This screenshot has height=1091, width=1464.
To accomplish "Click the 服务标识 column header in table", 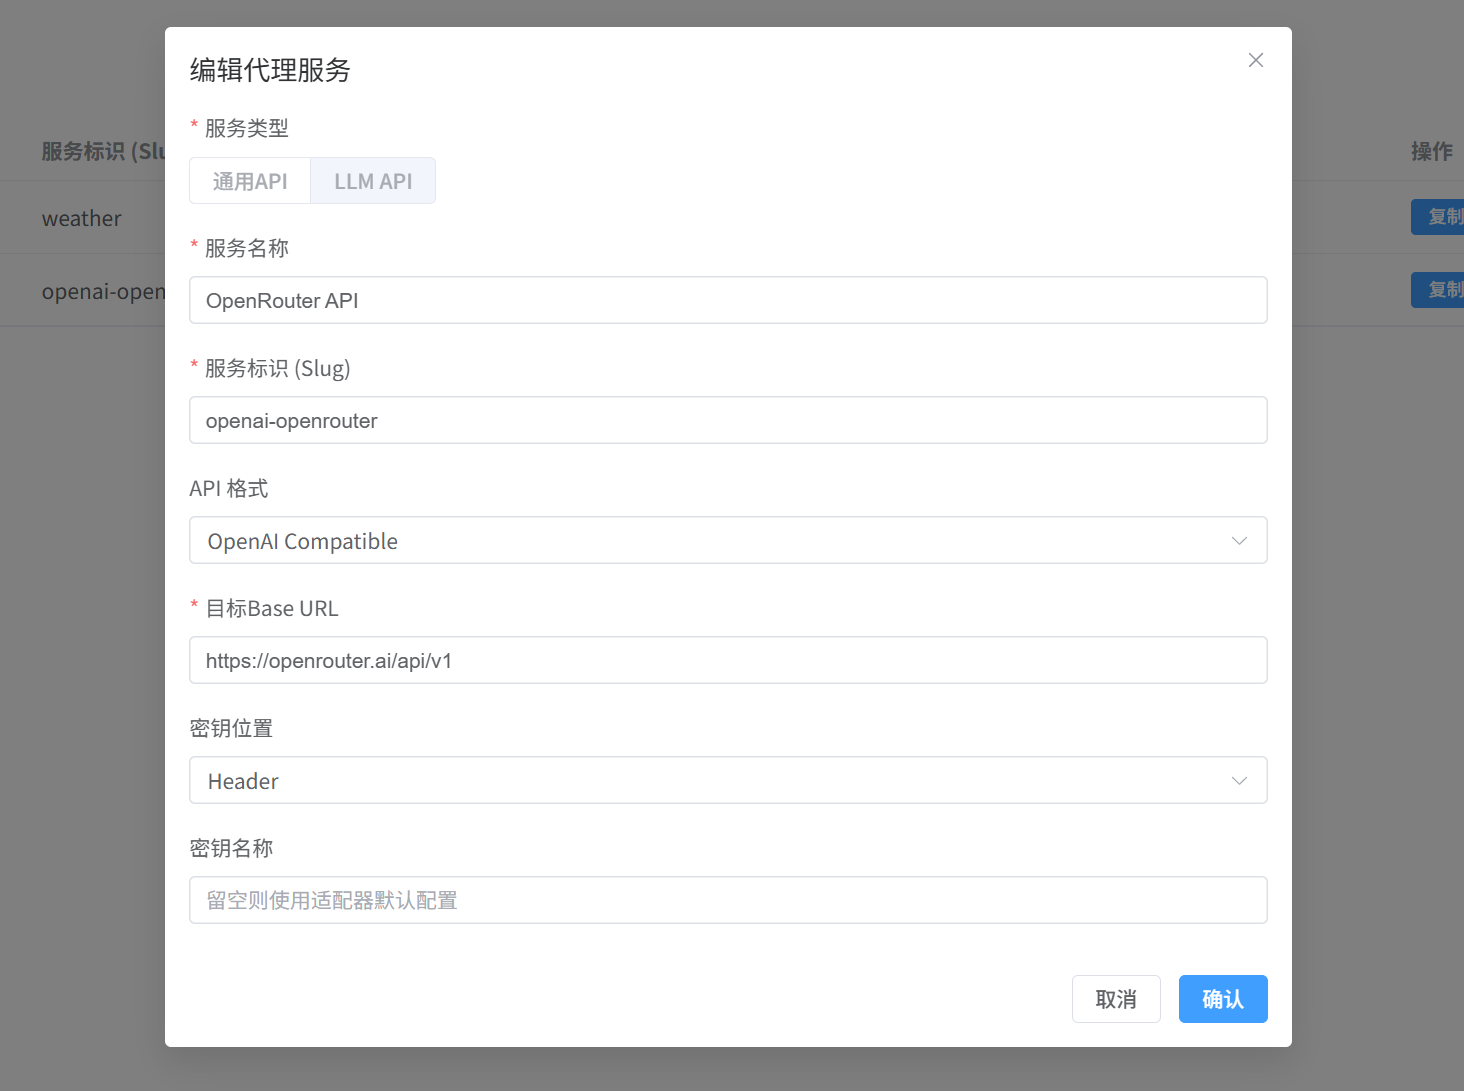I will point(102,151).
